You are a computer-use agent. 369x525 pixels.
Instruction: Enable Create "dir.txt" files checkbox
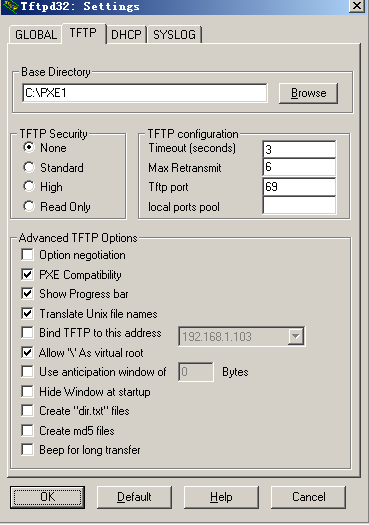point(27,410)
